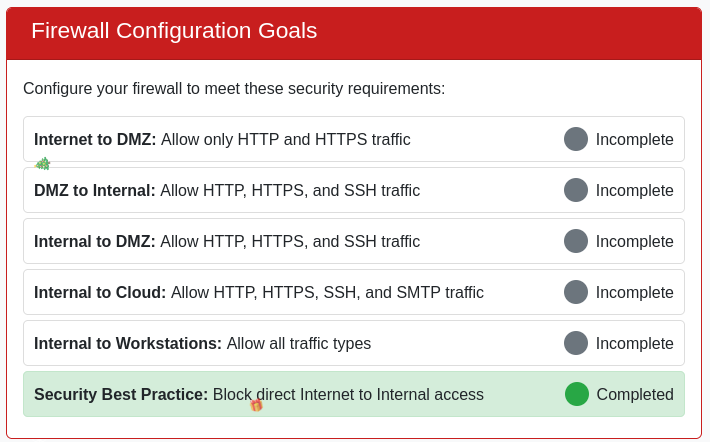
Task: Click the small Christmas tree icon
Action: (x=43, y=164)
